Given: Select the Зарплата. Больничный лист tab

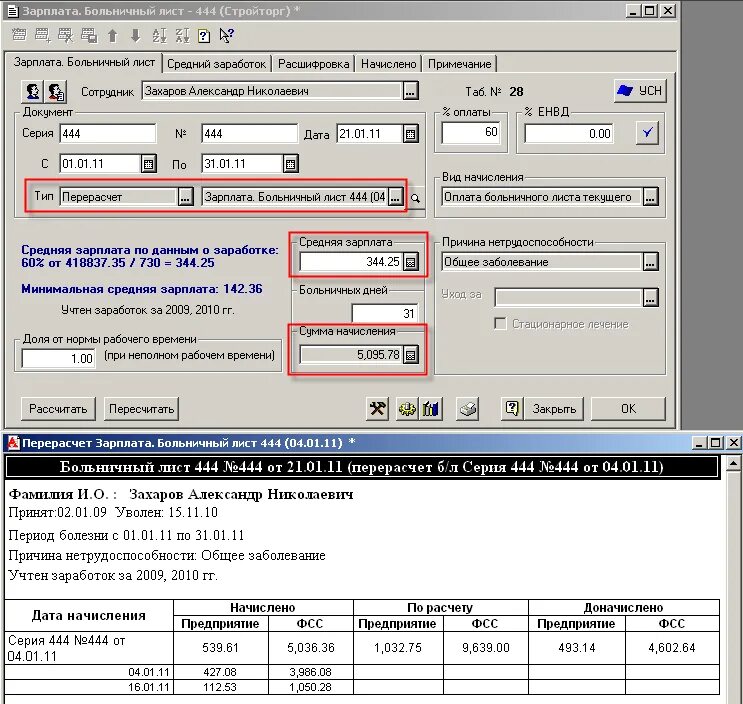Looking at the screenshot, I should coord(84,62).
